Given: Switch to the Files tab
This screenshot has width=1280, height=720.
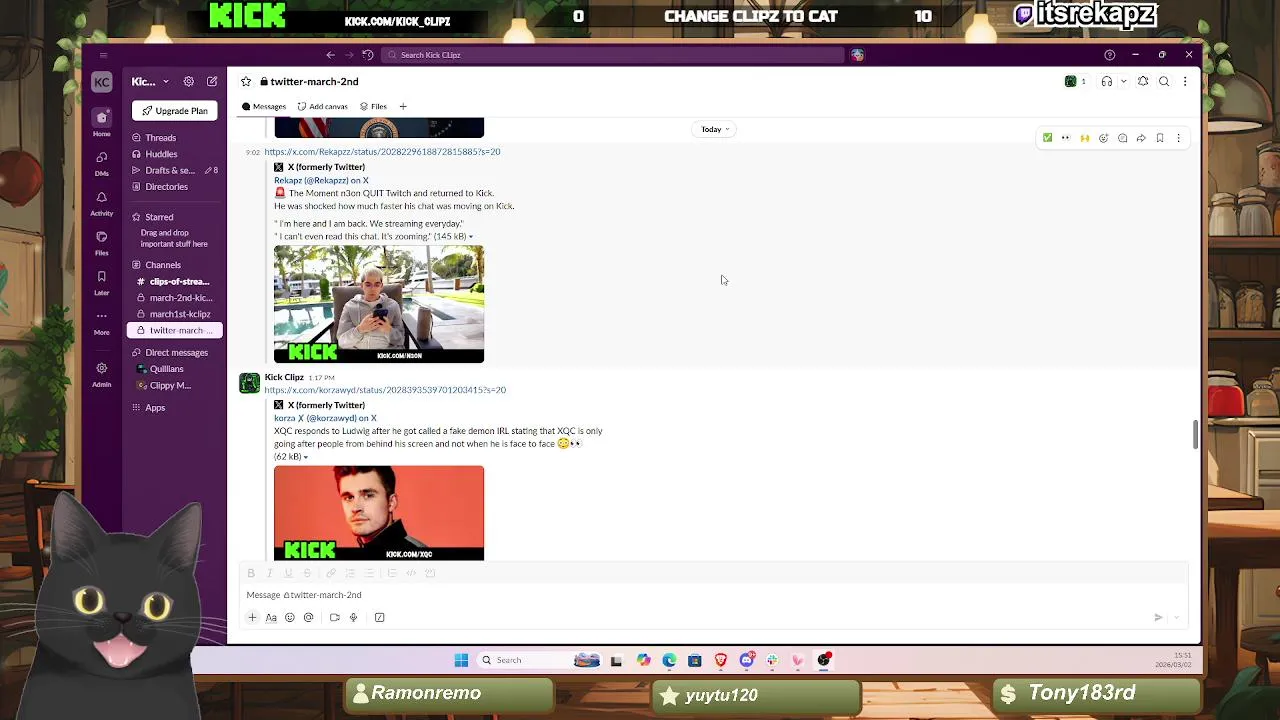Looking at the screenshot, I should [373, 106].
